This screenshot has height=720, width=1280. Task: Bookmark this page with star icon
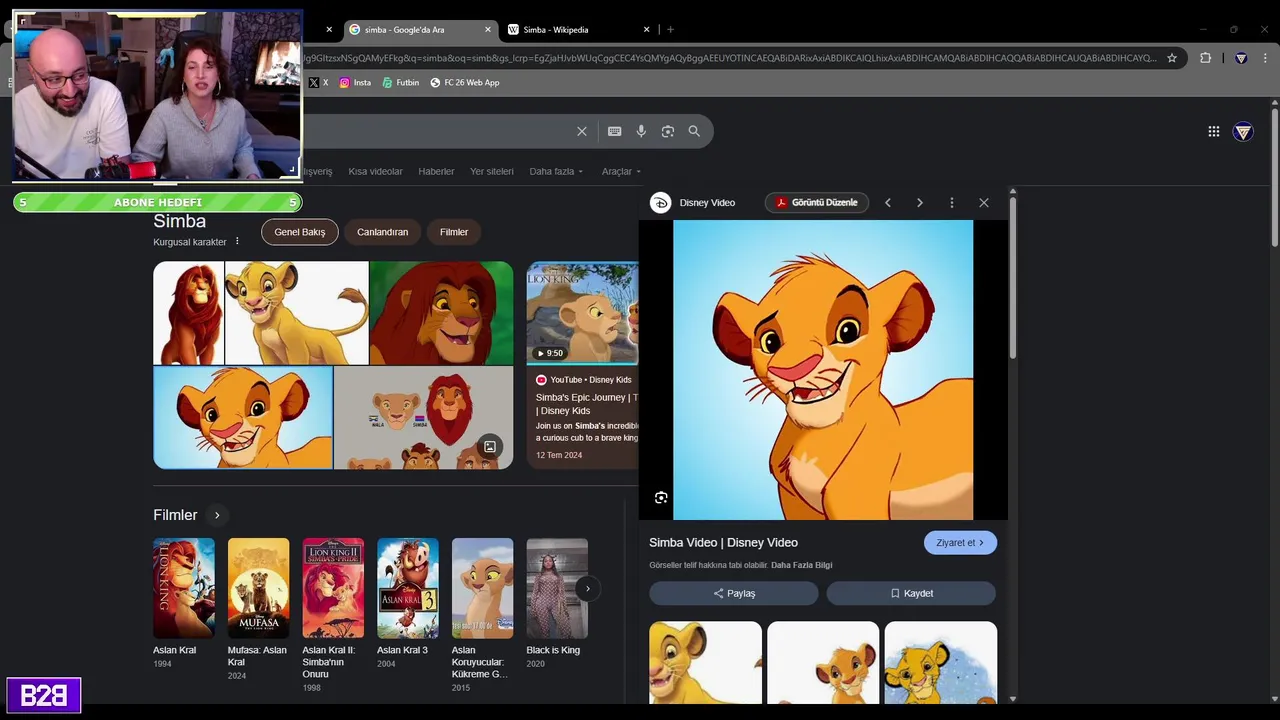[x=1172, y=58]
